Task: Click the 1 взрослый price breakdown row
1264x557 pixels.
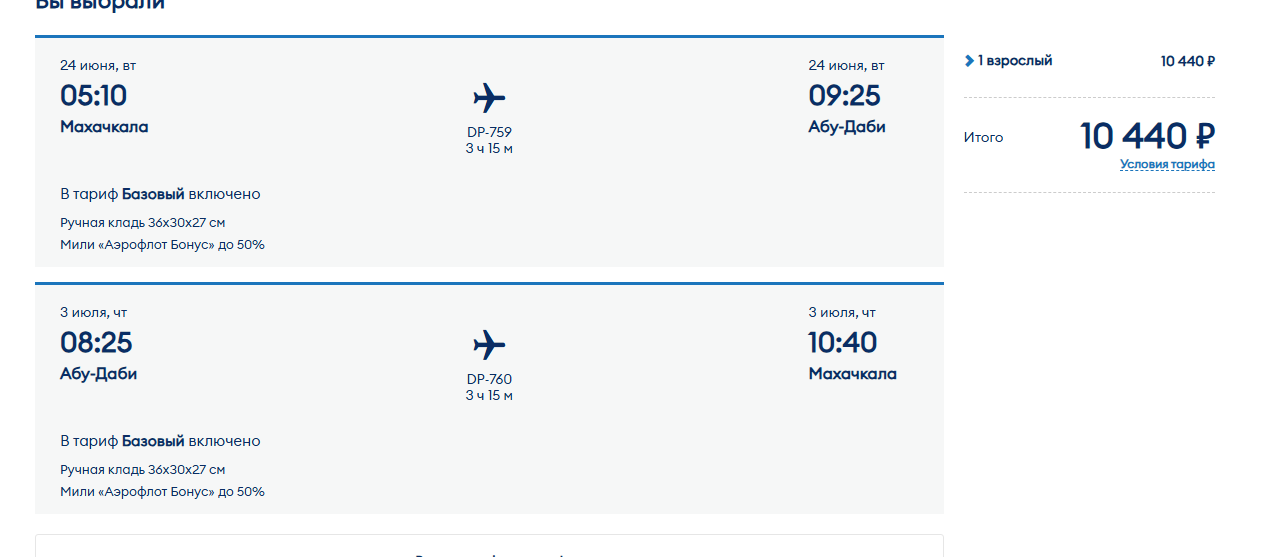Action: [1089, 61]
